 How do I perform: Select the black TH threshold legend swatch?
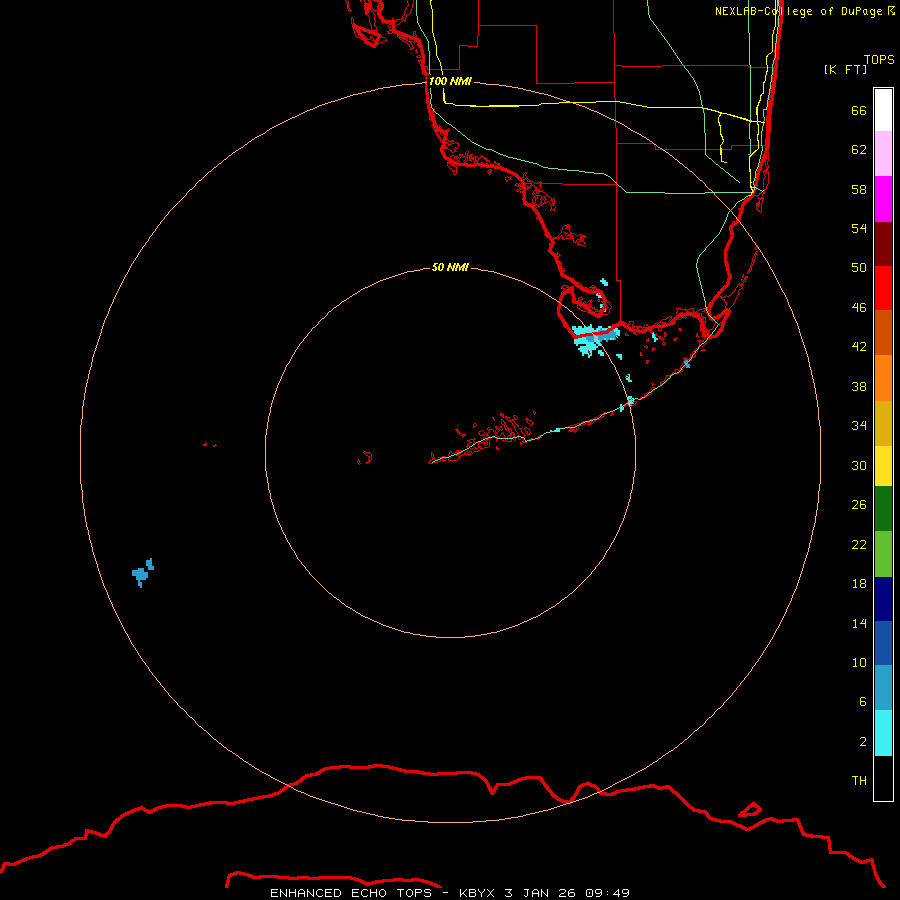[883, 778]
